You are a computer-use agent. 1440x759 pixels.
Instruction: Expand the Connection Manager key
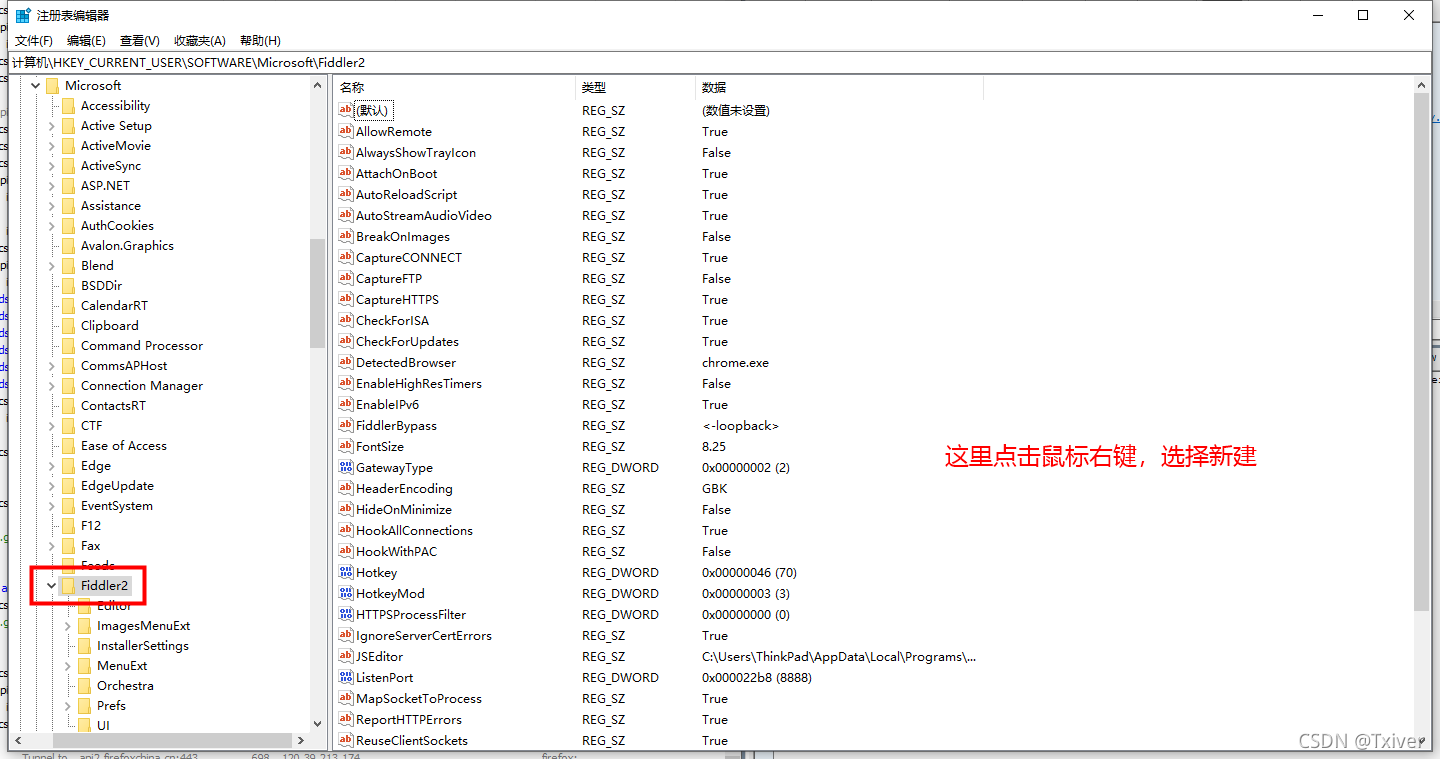point(52,385)
